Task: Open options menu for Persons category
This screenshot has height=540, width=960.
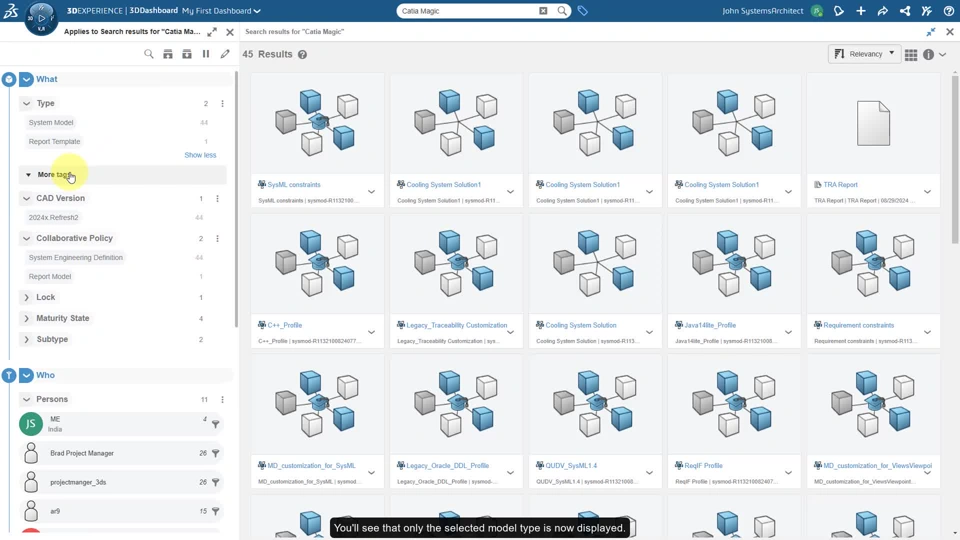Action: 222,399
